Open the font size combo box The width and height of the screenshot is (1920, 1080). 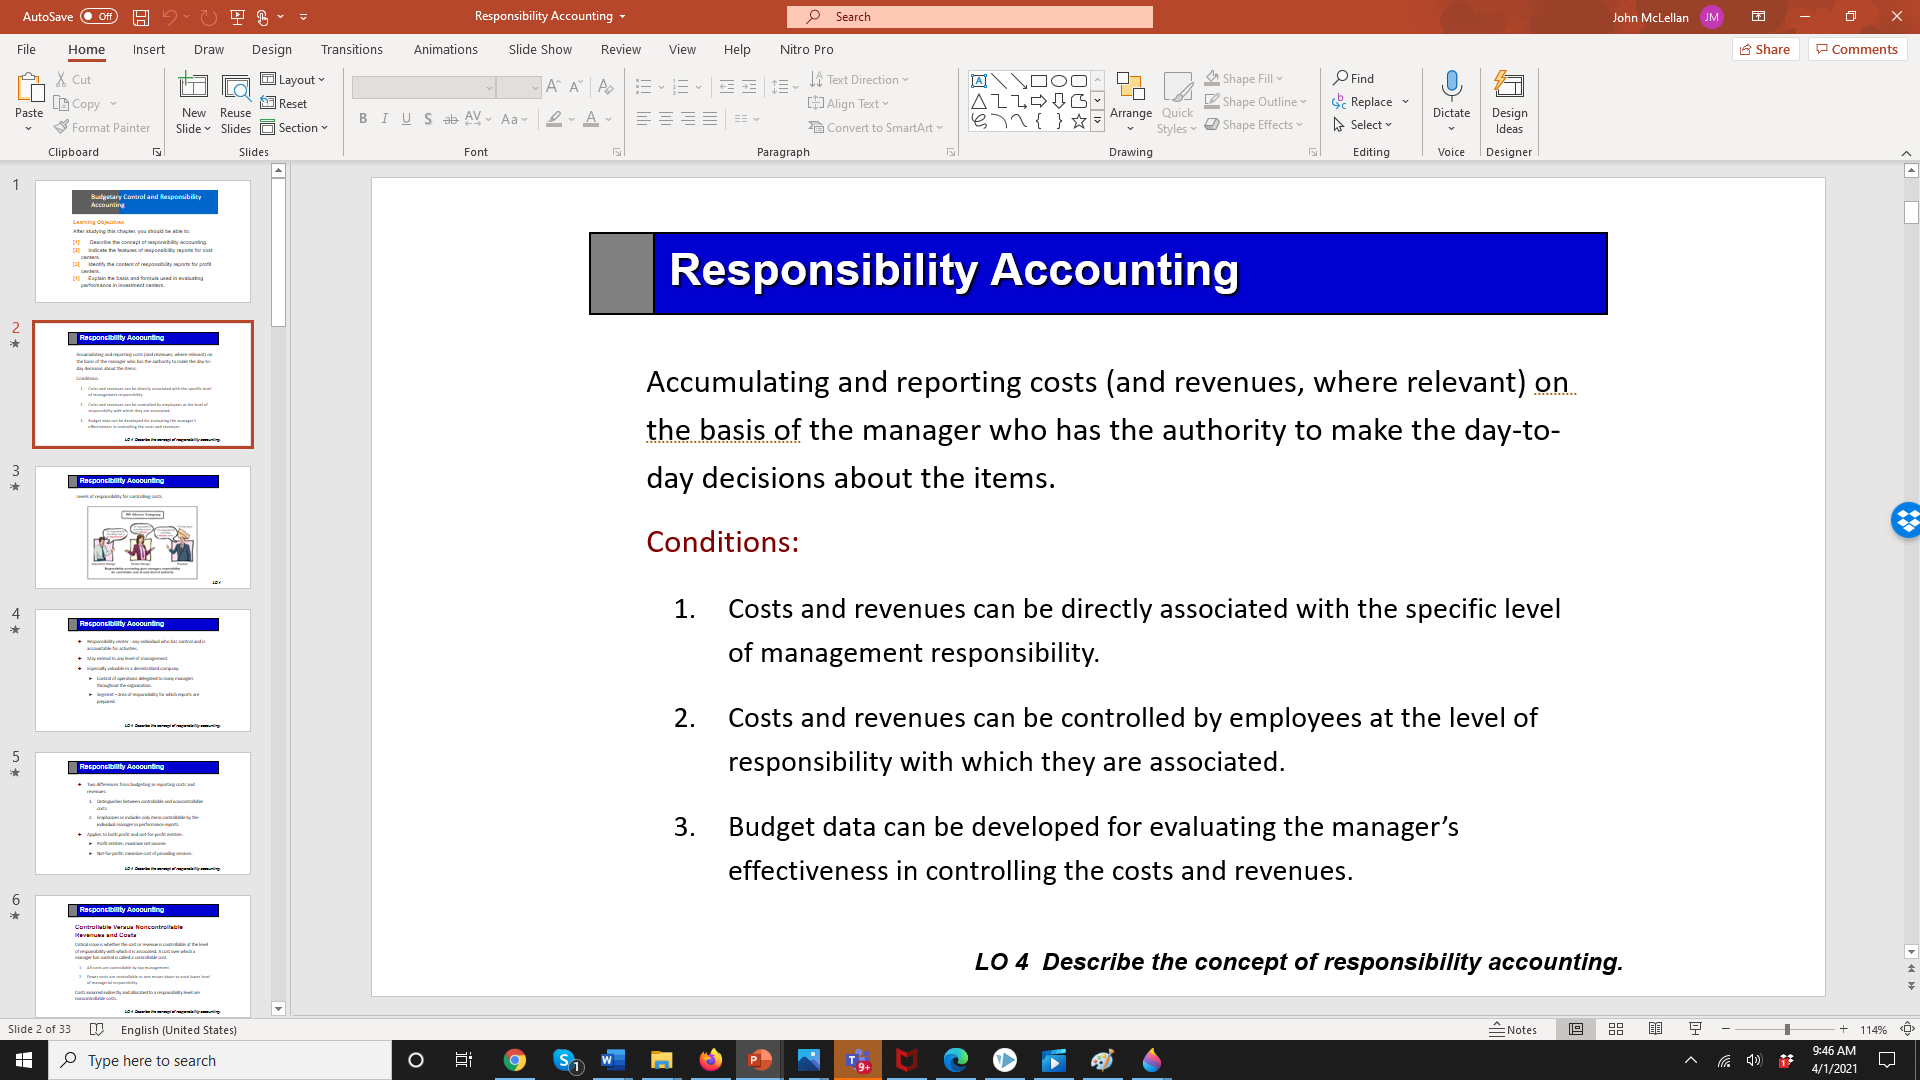click(x=519, y=87)
